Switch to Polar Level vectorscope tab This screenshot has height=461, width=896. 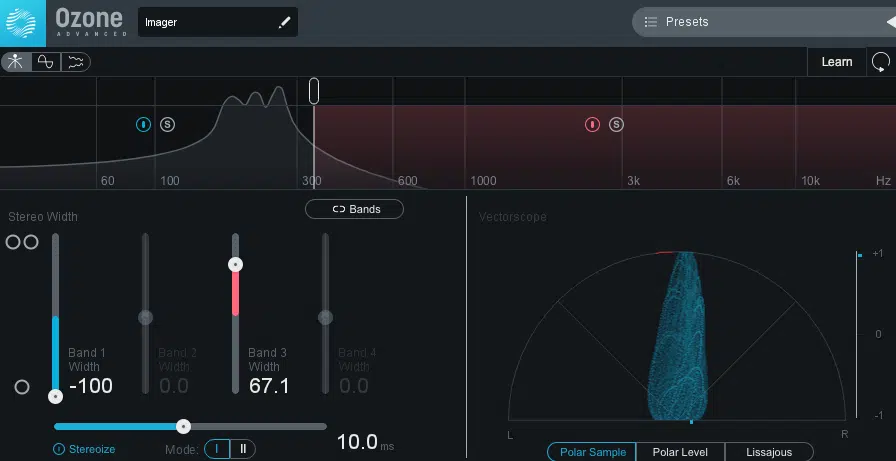[680, 452]
